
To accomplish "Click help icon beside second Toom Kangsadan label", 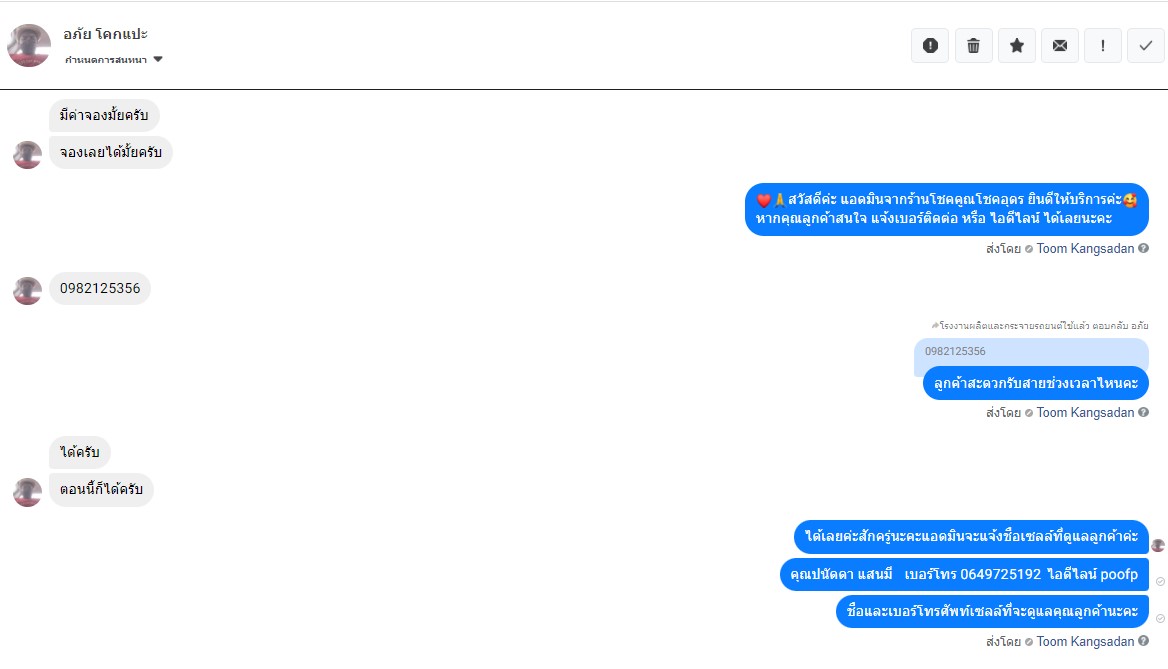I will (1143, 412).
